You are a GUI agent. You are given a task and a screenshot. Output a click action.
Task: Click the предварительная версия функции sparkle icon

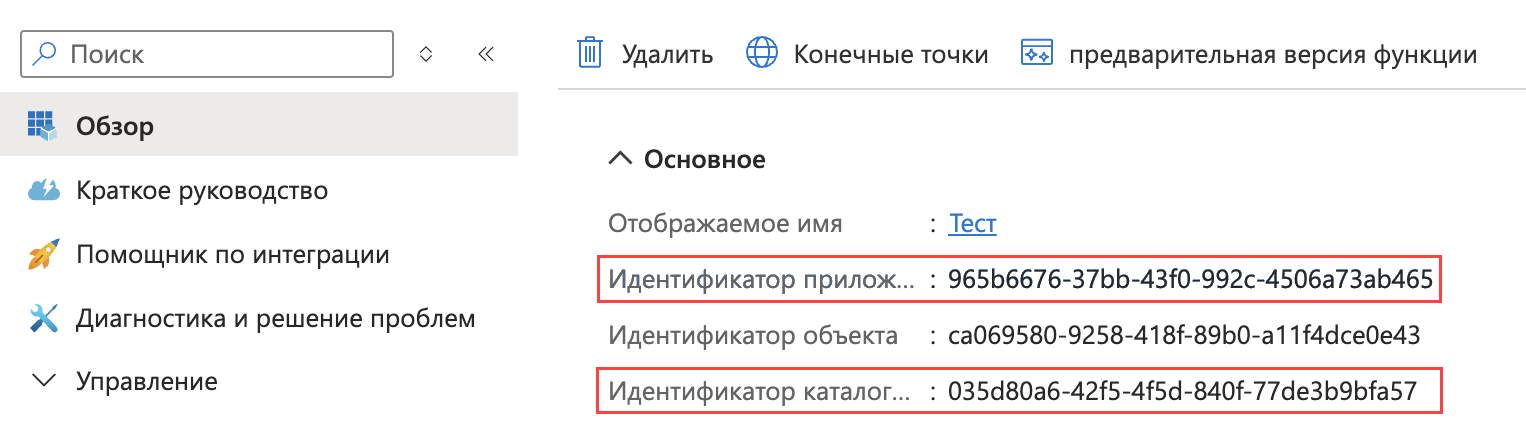1036,54
